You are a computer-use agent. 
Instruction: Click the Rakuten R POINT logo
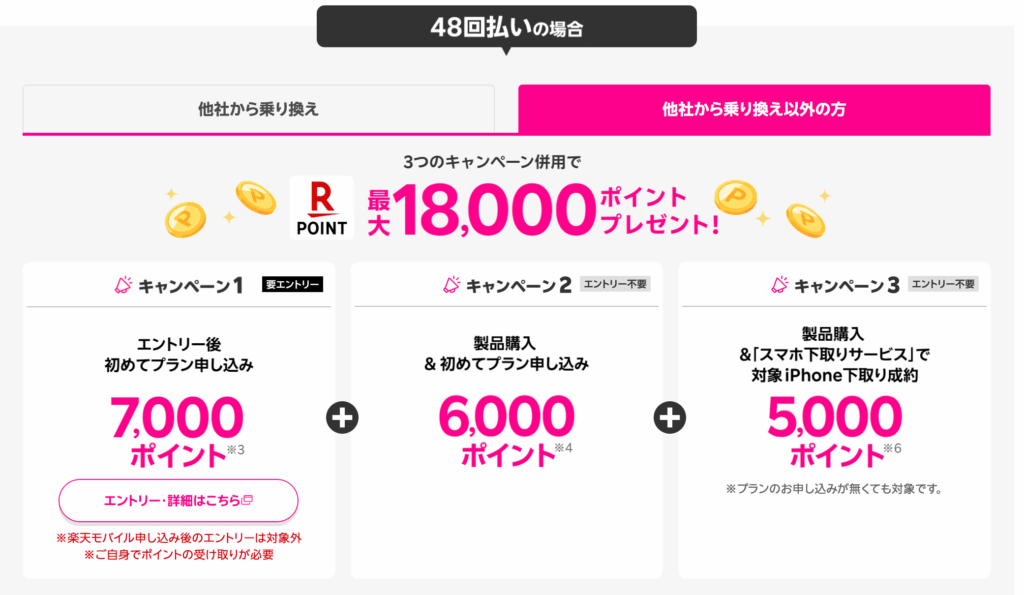pyautogui.click(x=321, y=208)
